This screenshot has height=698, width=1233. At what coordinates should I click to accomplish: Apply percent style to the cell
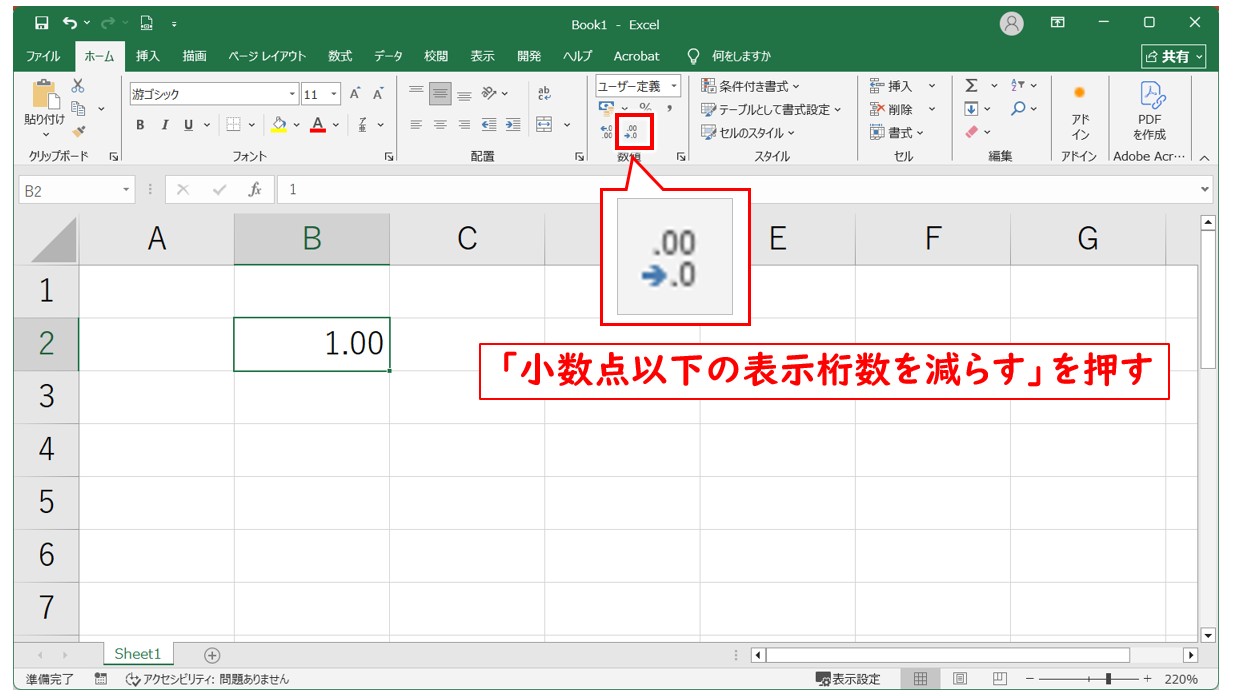[645, 107]
